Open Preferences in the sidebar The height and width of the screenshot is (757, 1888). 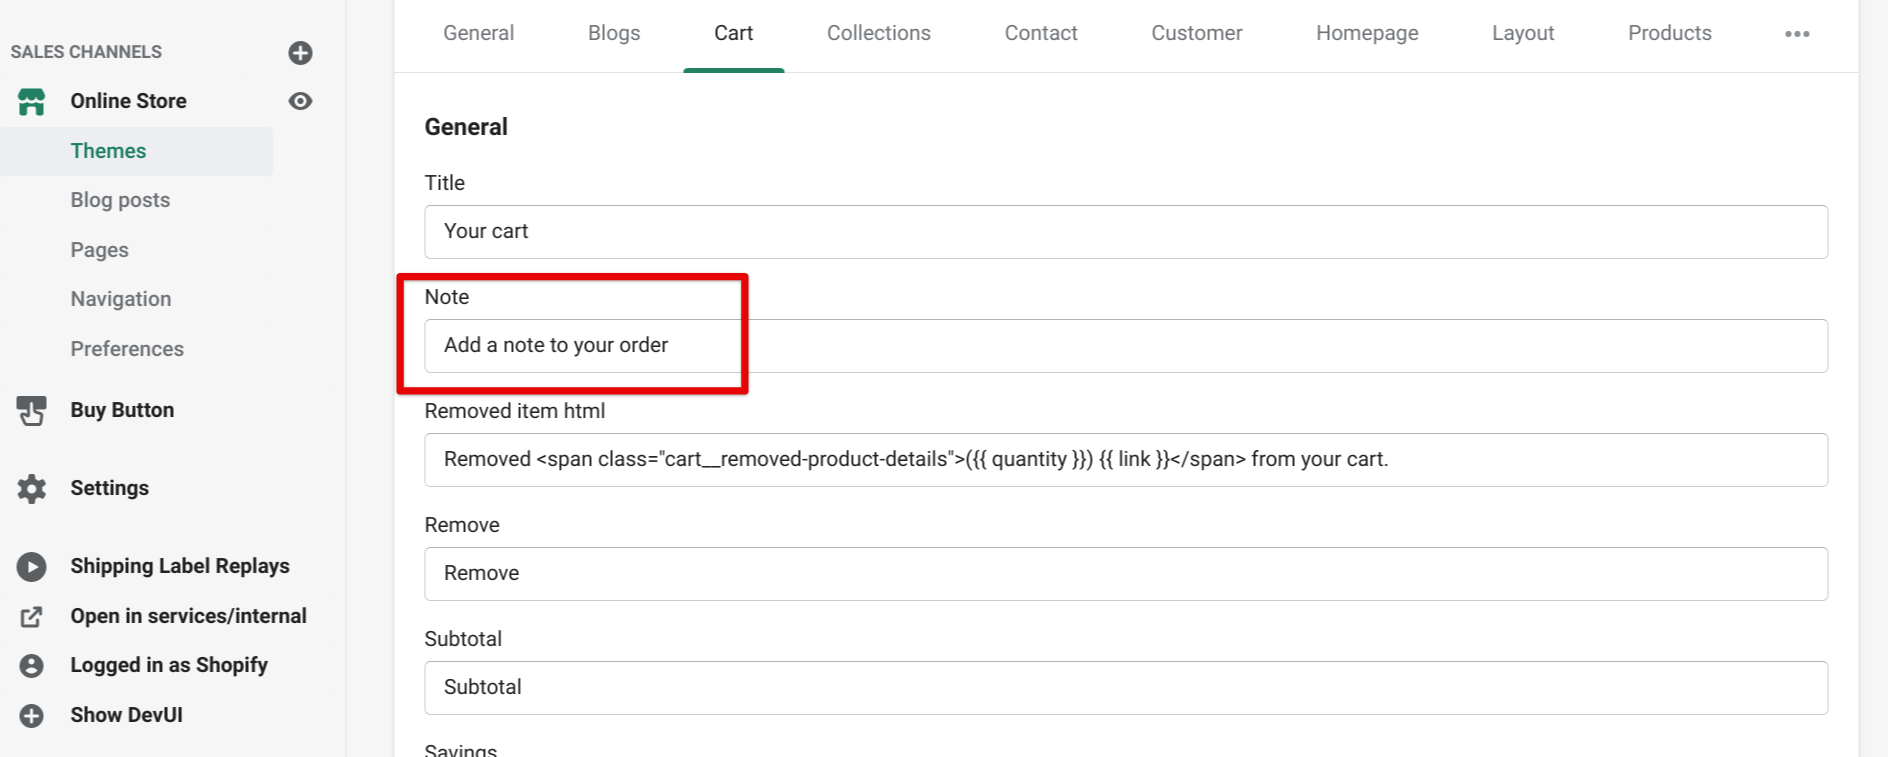coord(127,349)
